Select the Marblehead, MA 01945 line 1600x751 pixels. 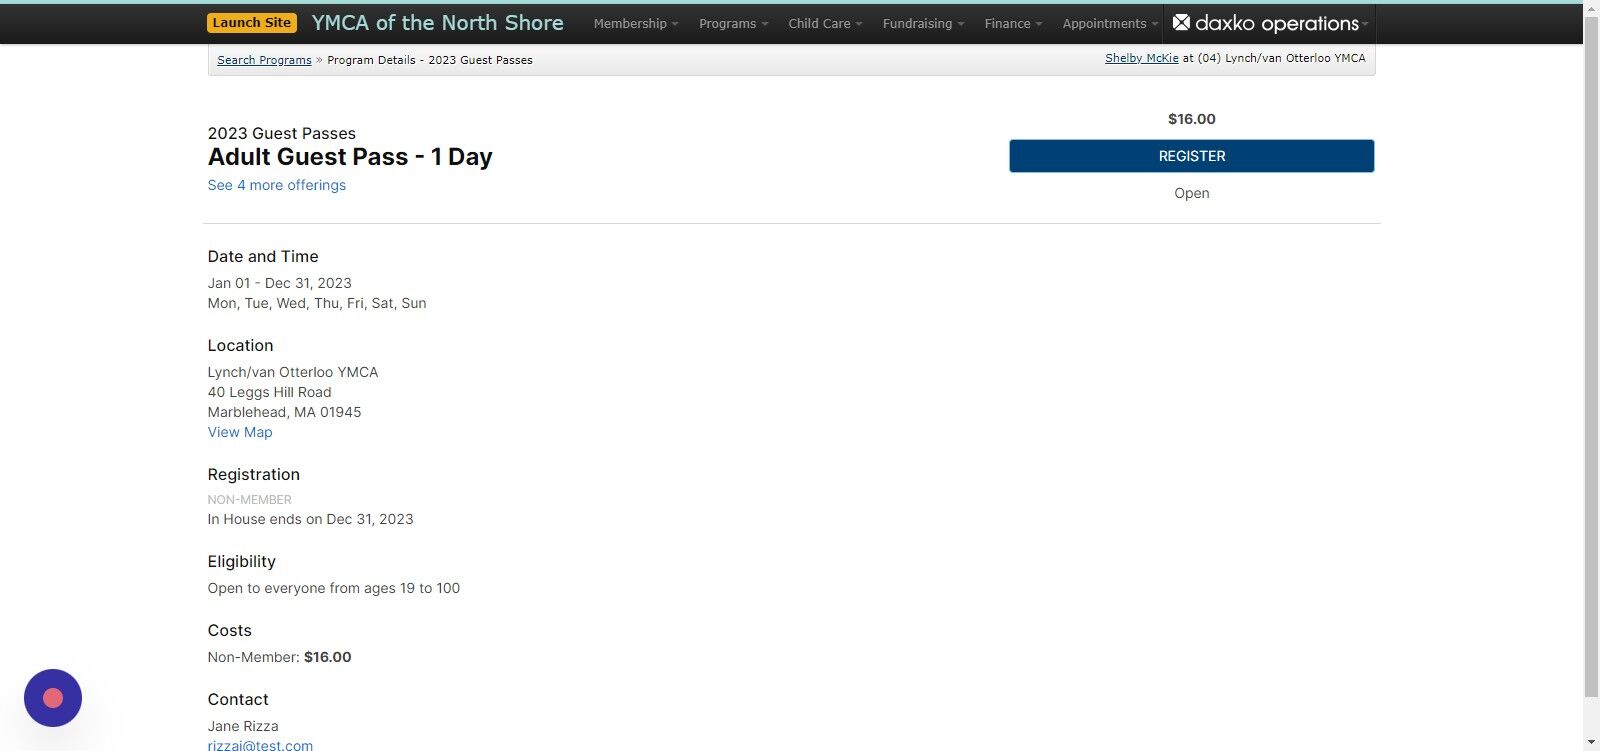tap(285, 412)
